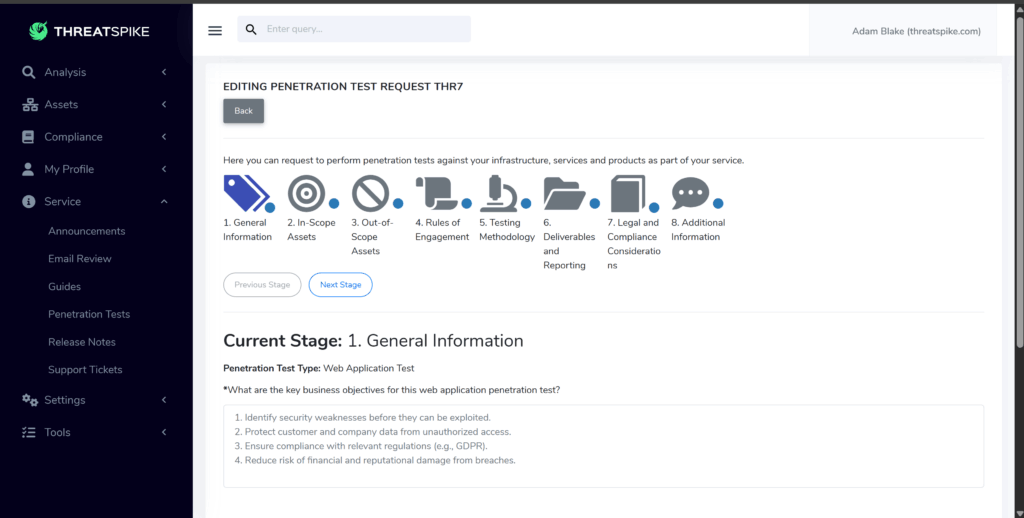
Task: Click the ThreatSpike logo in sidebar
Action: coord(90,31)
